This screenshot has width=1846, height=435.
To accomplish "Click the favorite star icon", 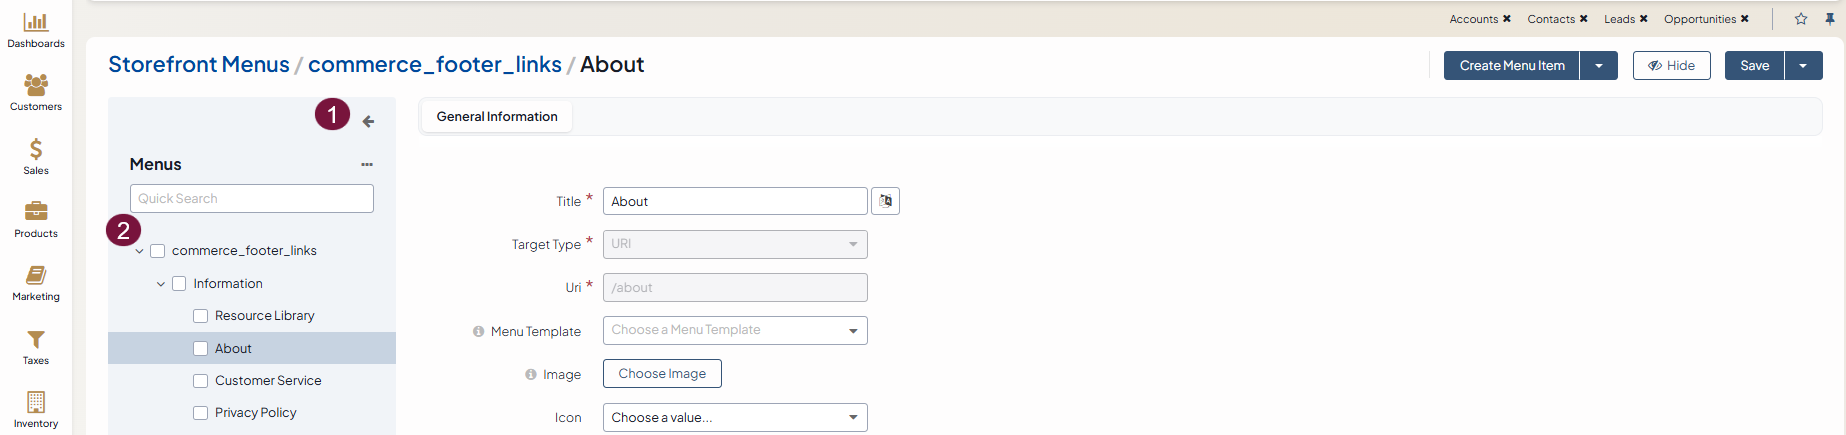I will coord(1801,19).
